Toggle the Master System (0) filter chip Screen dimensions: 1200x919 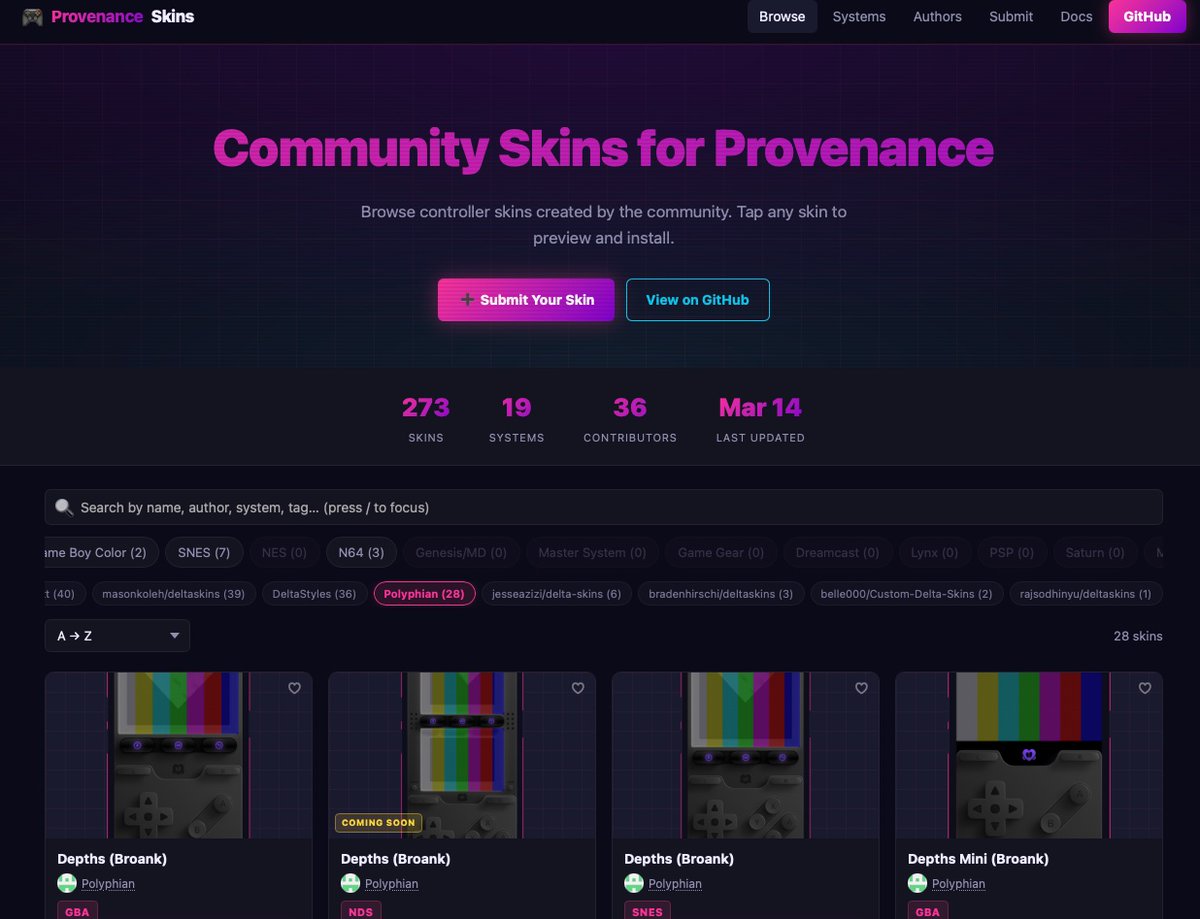point(592,552)
